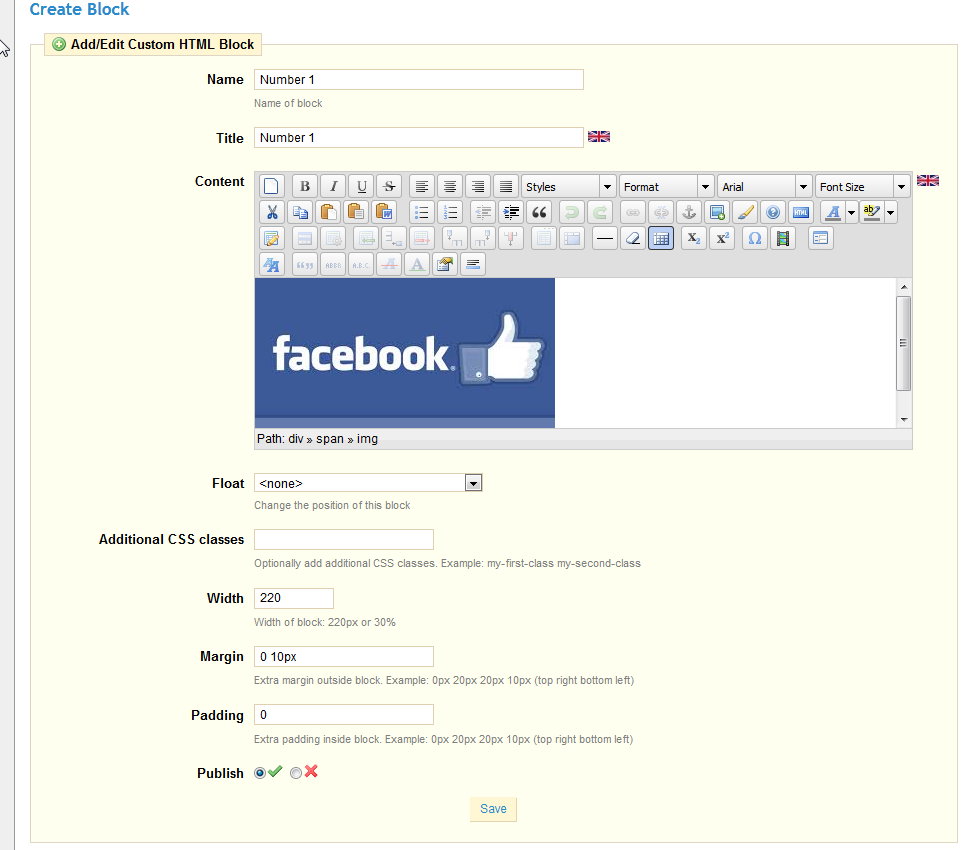Screen dimensions: 962x850
Task: Center align the text
Action: point(450,187)
